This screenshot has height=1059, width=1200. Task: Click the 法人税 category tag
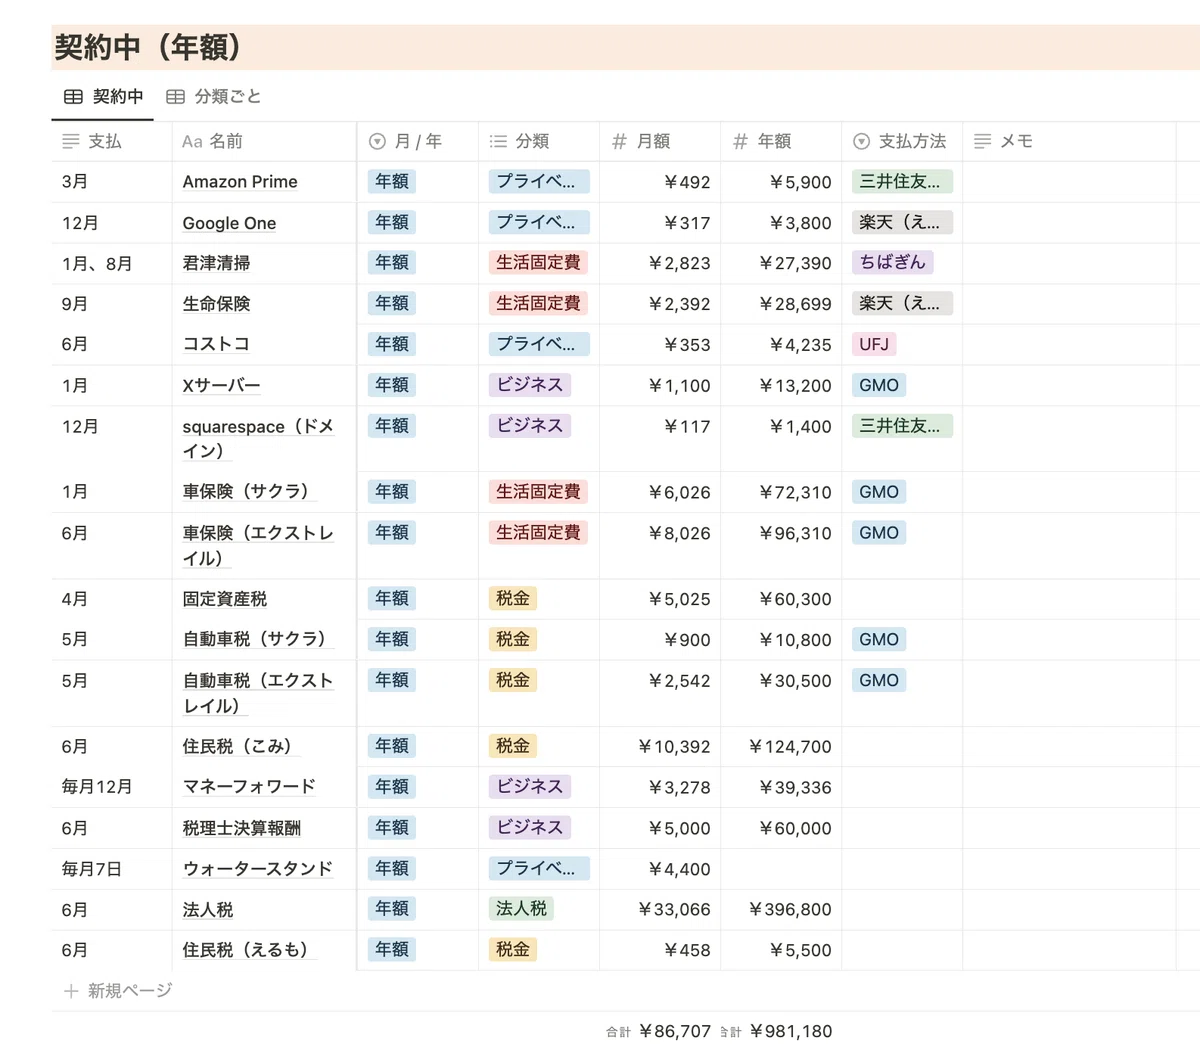click(x=522, y=908)
